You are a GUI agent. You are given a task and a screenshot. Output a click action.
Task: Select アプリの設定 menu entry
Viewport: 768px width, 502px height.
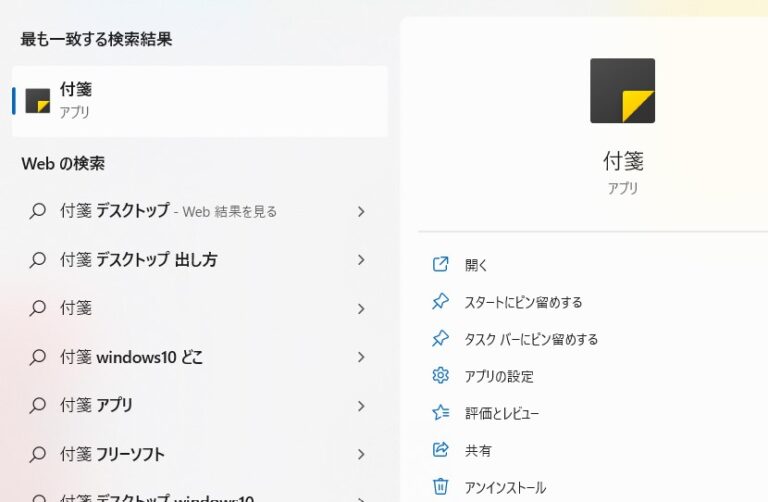pos(499,376)
